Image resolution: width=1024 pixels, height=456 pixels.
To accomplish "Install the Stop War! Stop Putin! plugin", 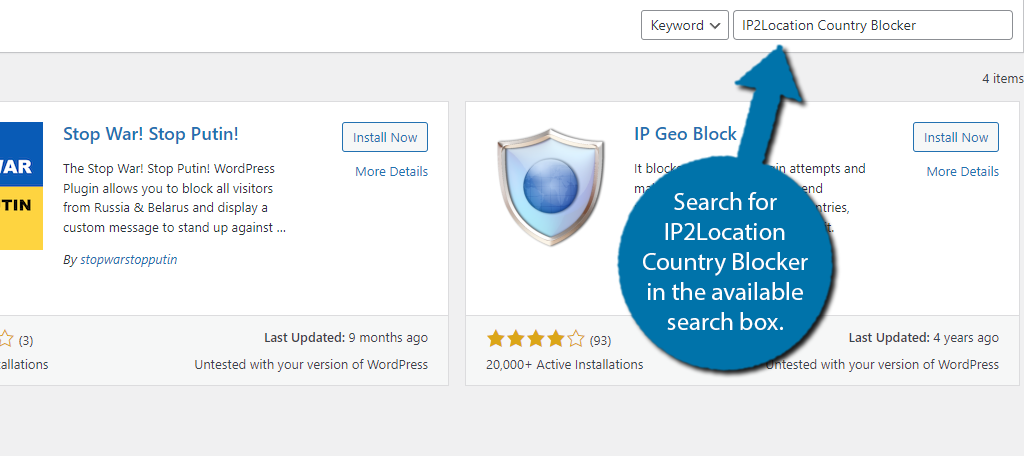I will coord(385,137).
